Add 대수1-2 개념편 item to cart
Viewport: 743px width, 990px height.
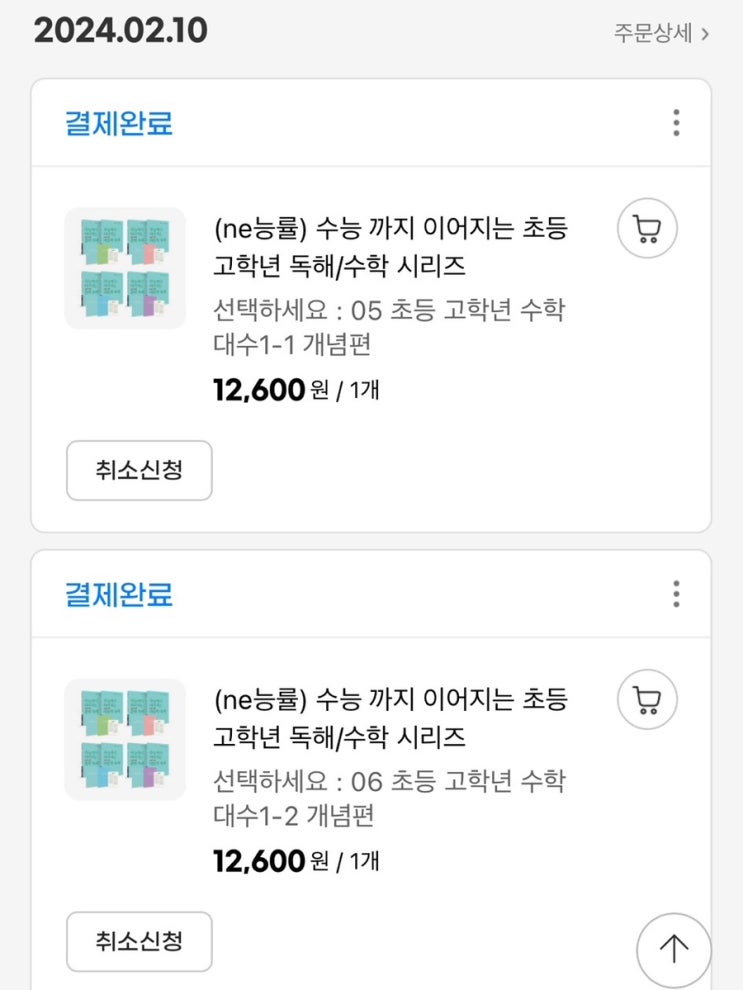(647, 700)
